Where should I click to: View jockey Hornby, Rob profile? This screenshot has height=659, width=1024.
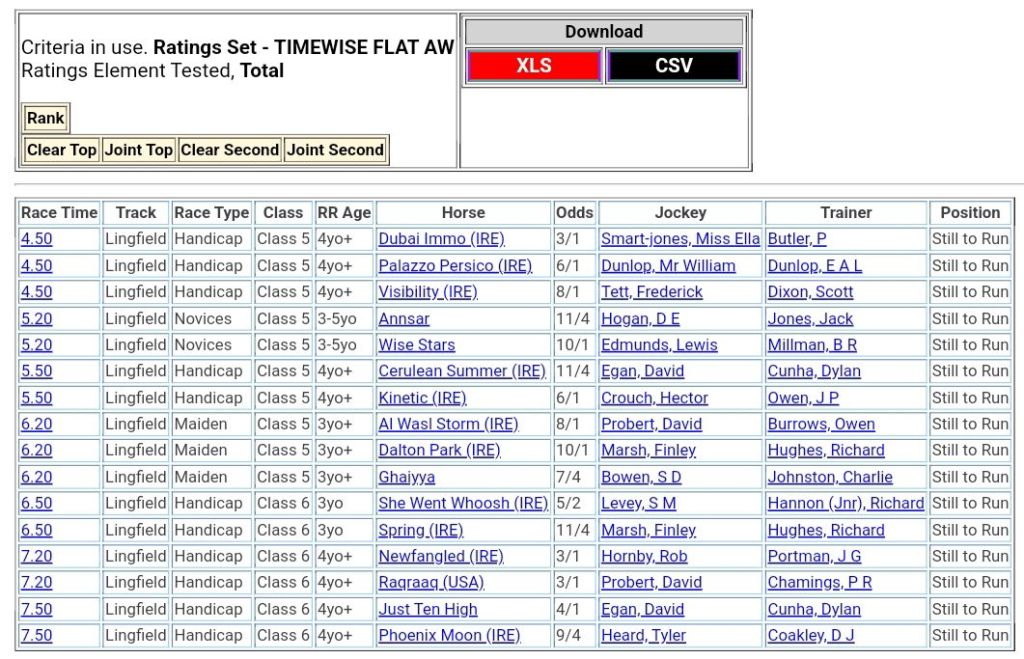pyautogui.click(x=643, y=556)
